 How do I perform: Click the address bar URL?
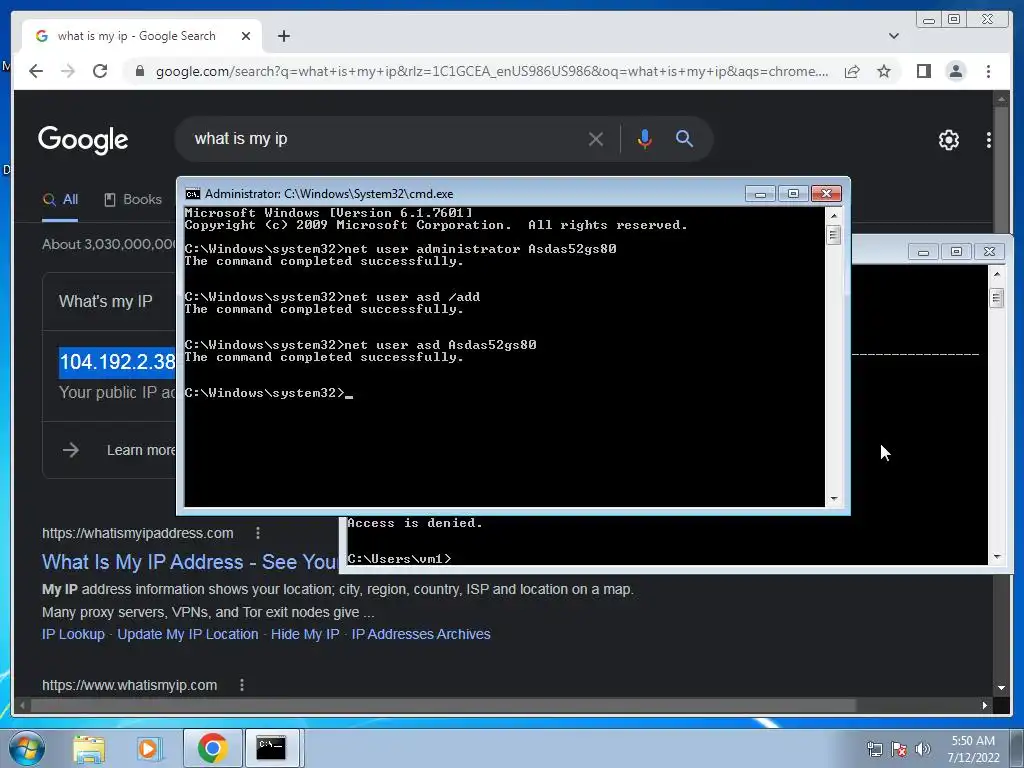tap(491, 71)
